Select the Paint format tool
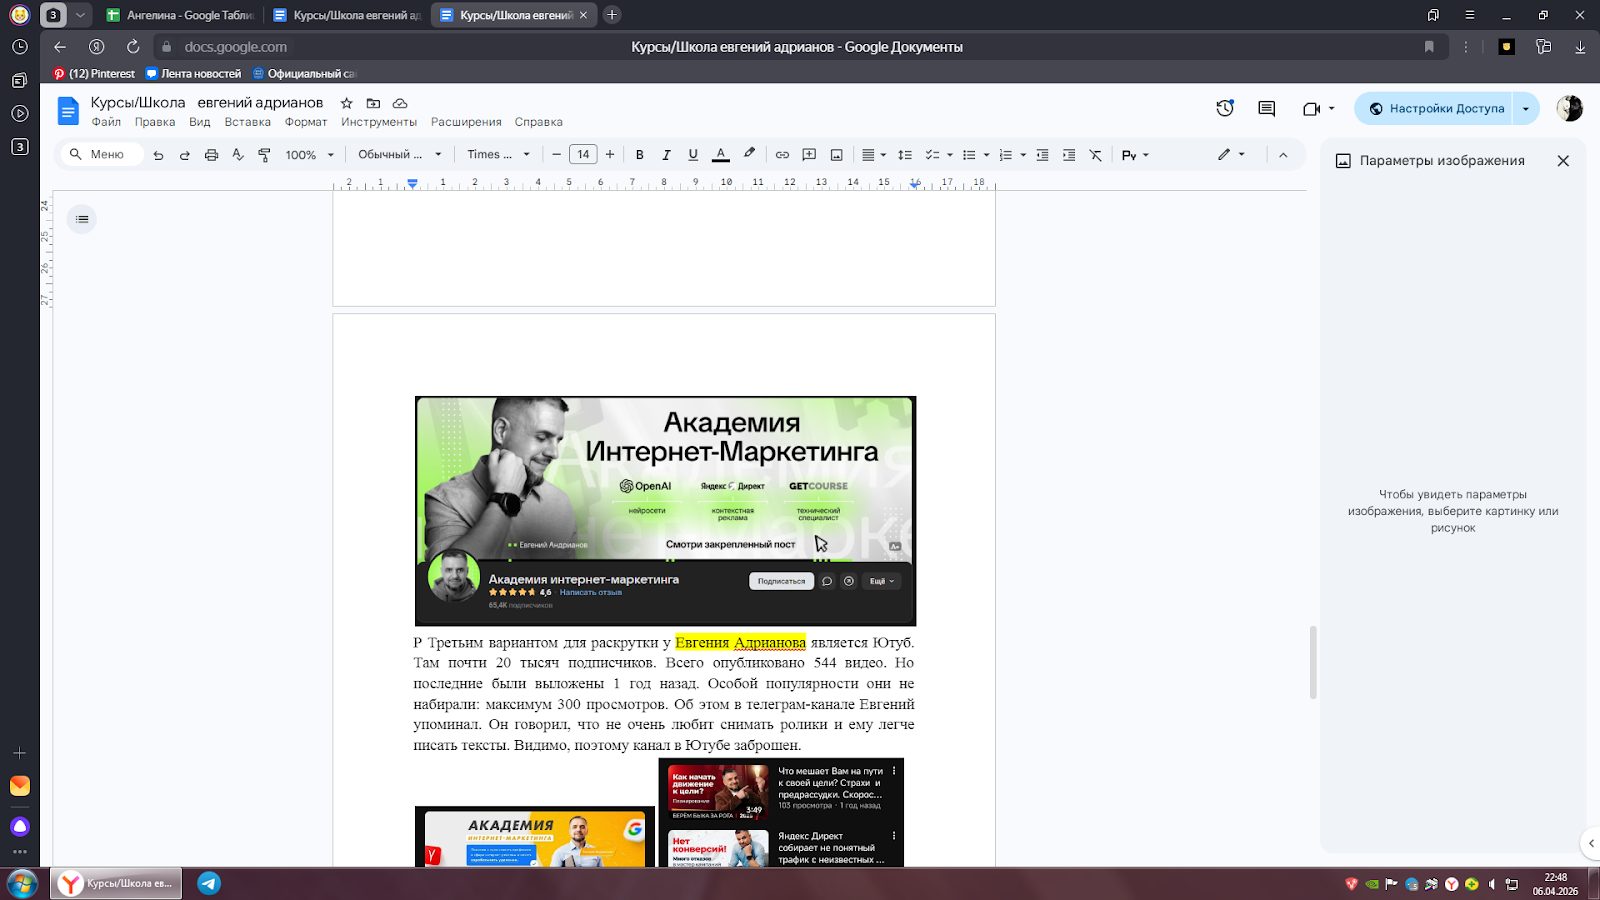This screenshot has height=900, width=1600. (x=264, y=155)
